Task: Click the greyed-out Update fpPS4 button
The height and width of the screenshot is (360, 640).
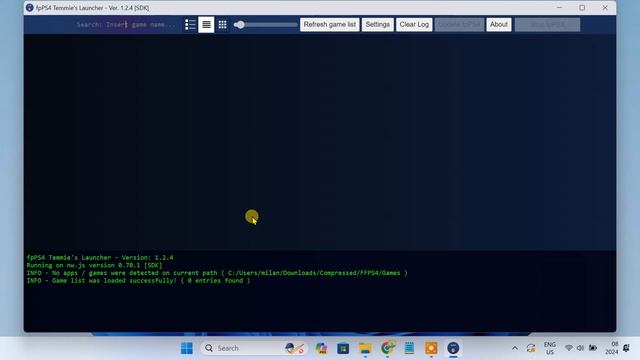Action: pyautogui.click(x=459, y=24)
